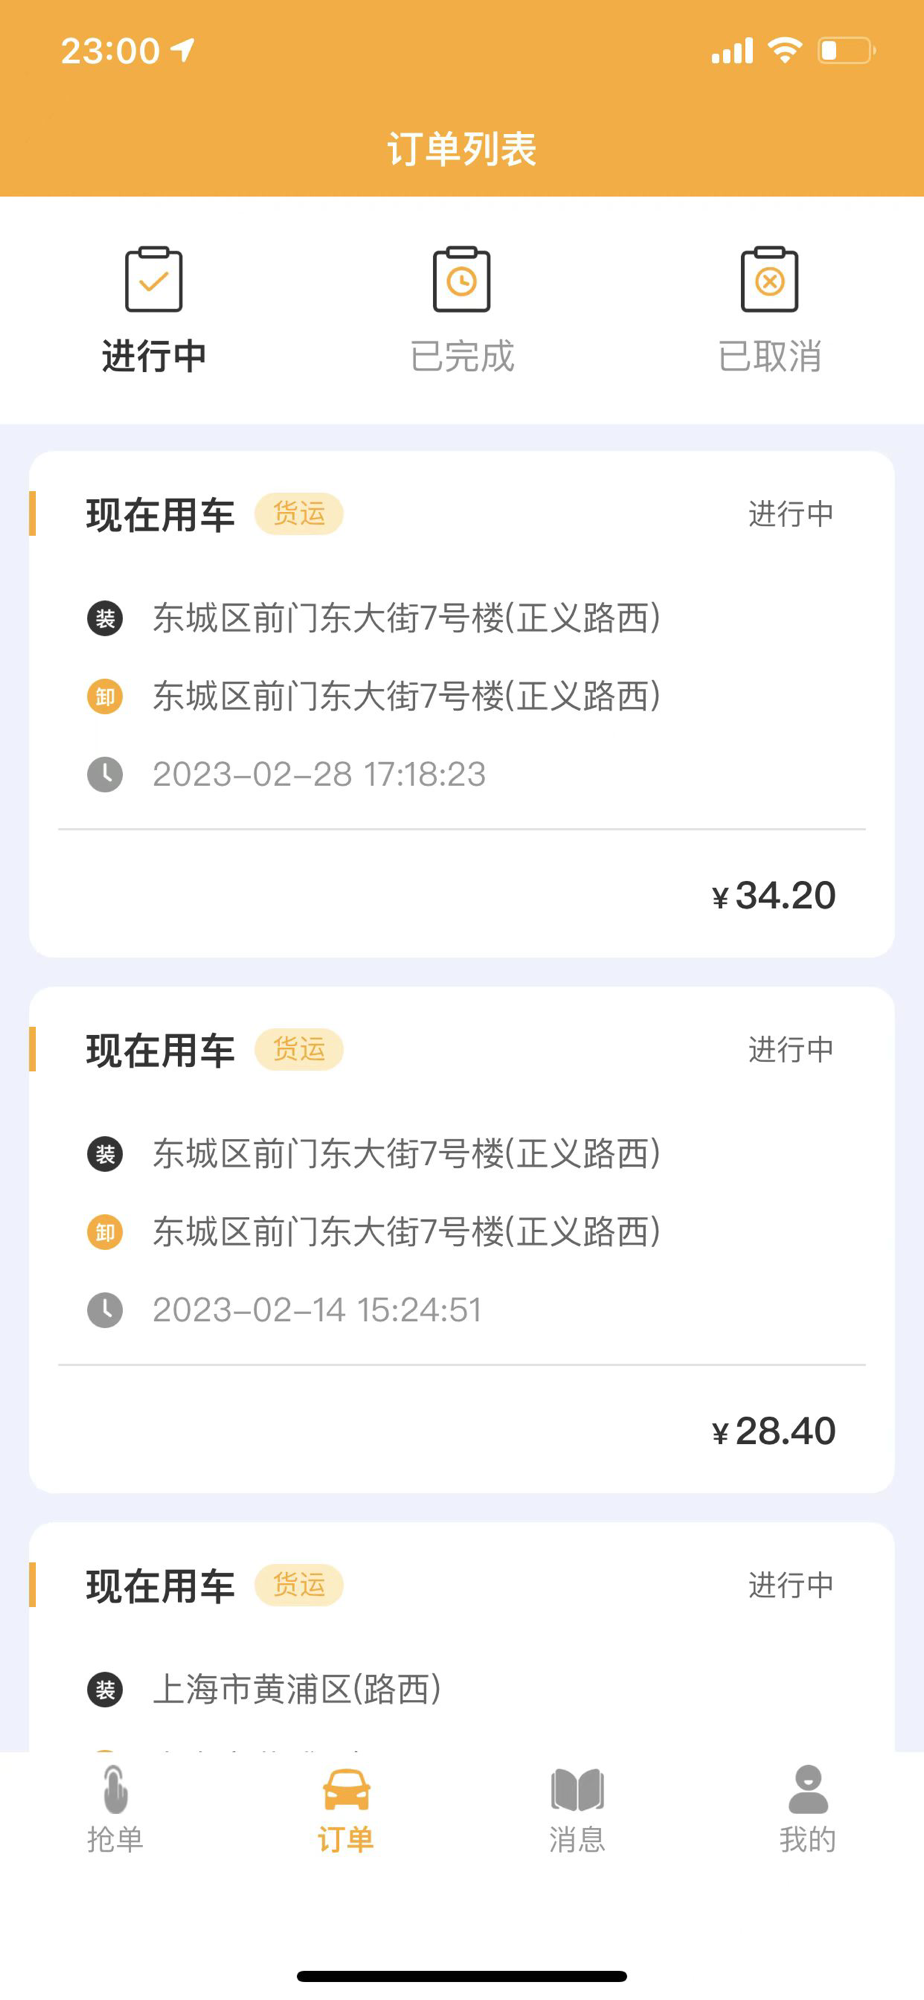
Task: Select the 进行中 tab label
Action: point(154,356)
